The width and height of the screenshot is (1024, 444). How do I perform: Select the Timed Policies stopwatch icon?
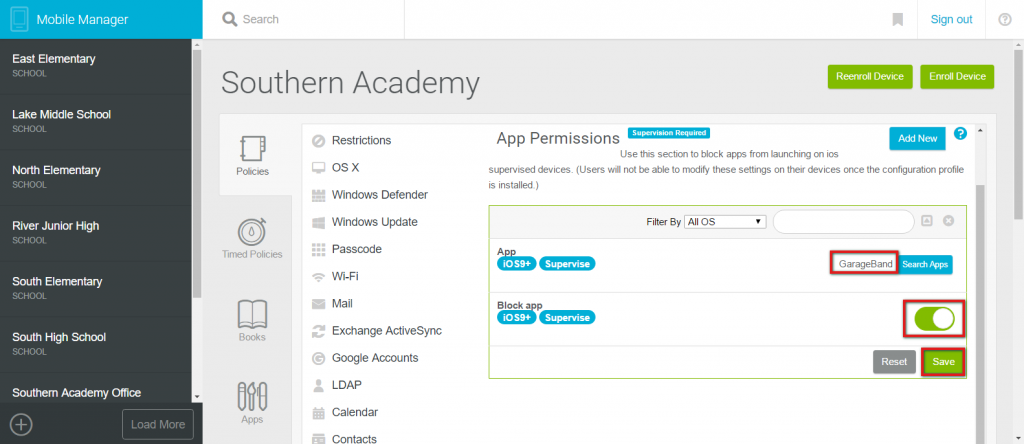coord(252,231)
